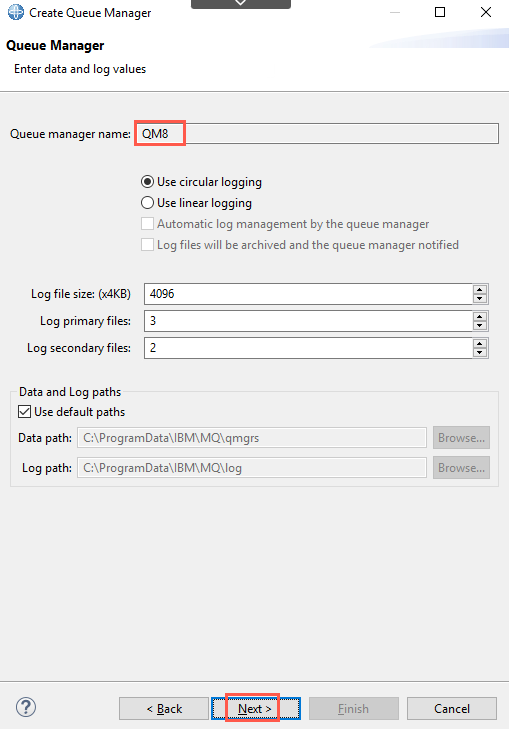The image size is (509, 729).
Task: Uncheck Use default paths checkbox
Action: [x=25, y=411]
